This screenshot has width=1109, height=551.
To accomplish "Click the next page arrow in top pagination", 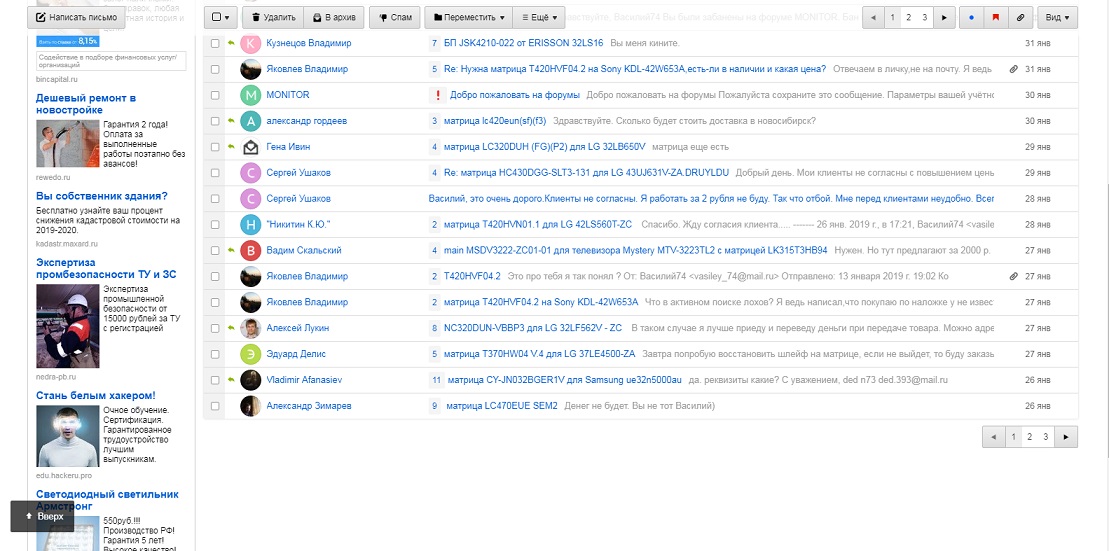I will 942,18.
